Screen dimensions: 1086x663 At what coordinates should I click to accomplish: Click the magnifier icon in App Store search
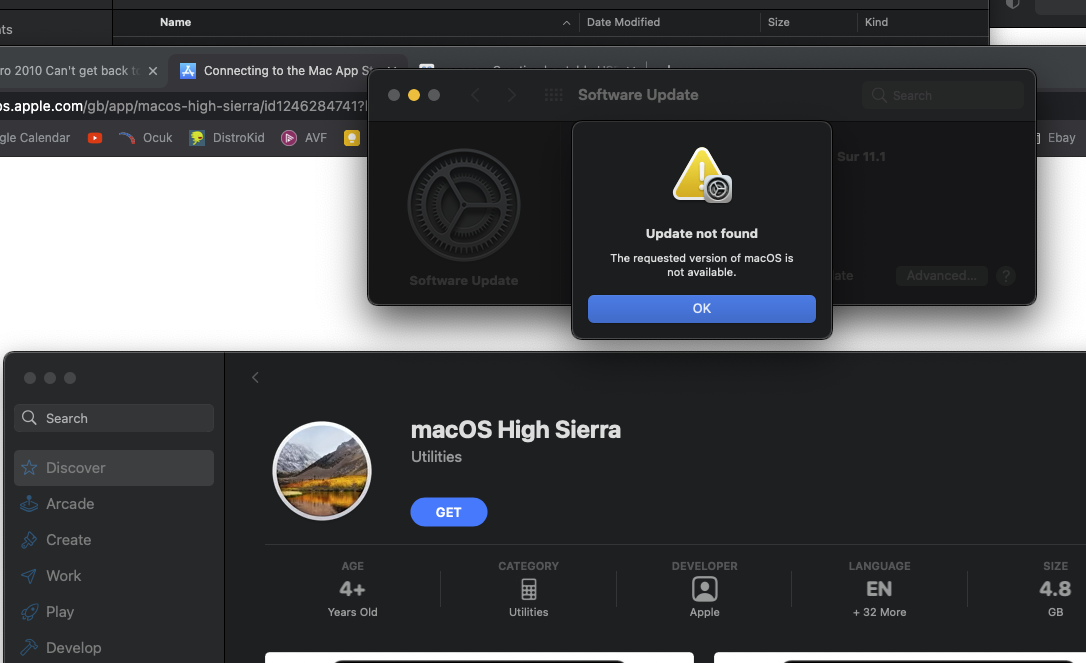tap(29, 418)
